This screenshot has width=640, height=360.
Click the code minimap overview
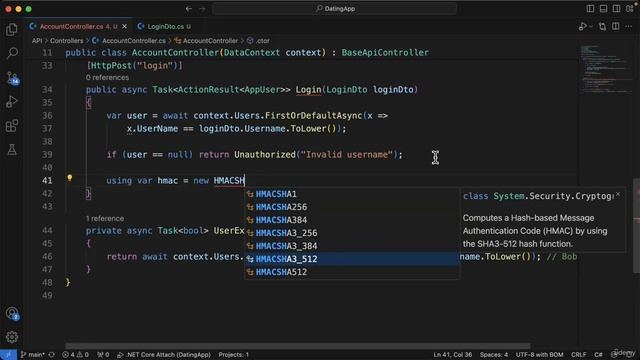click(605, 69)
